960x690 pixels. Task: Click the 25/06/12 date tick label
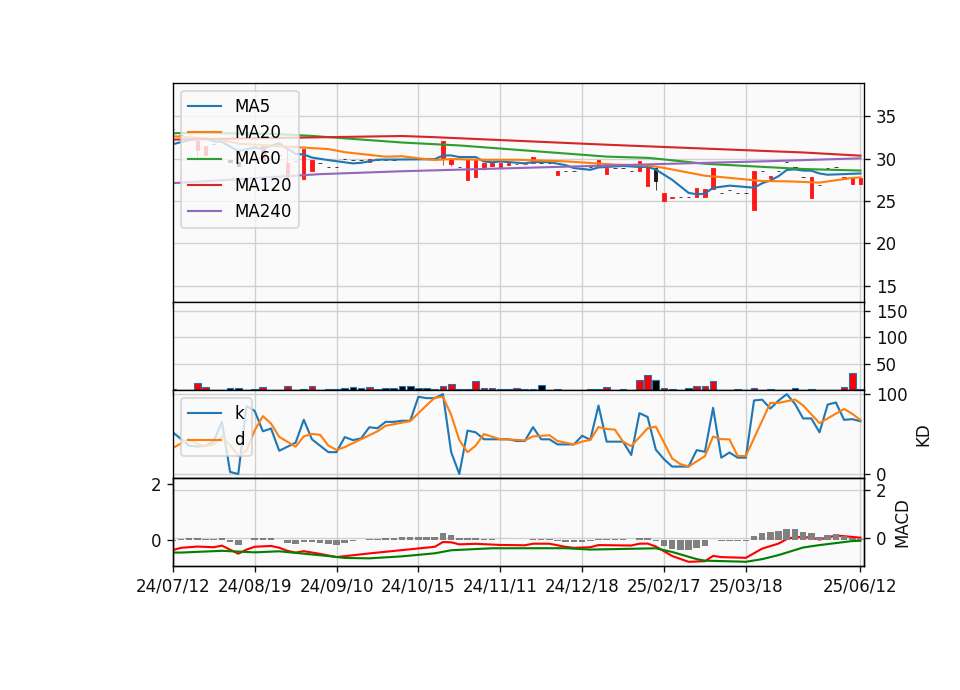pos(860,586)
